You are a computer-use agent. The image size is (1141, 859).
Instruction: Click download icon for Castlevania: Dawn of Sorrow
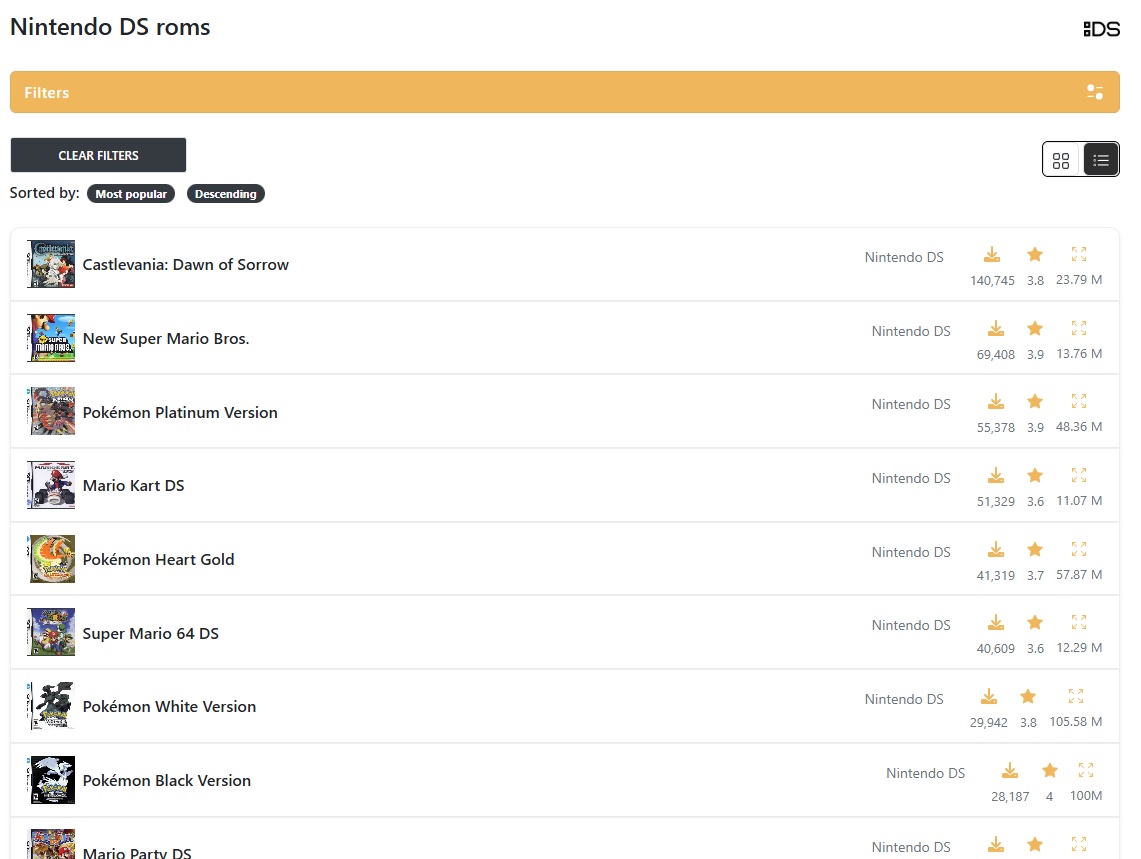992,255
